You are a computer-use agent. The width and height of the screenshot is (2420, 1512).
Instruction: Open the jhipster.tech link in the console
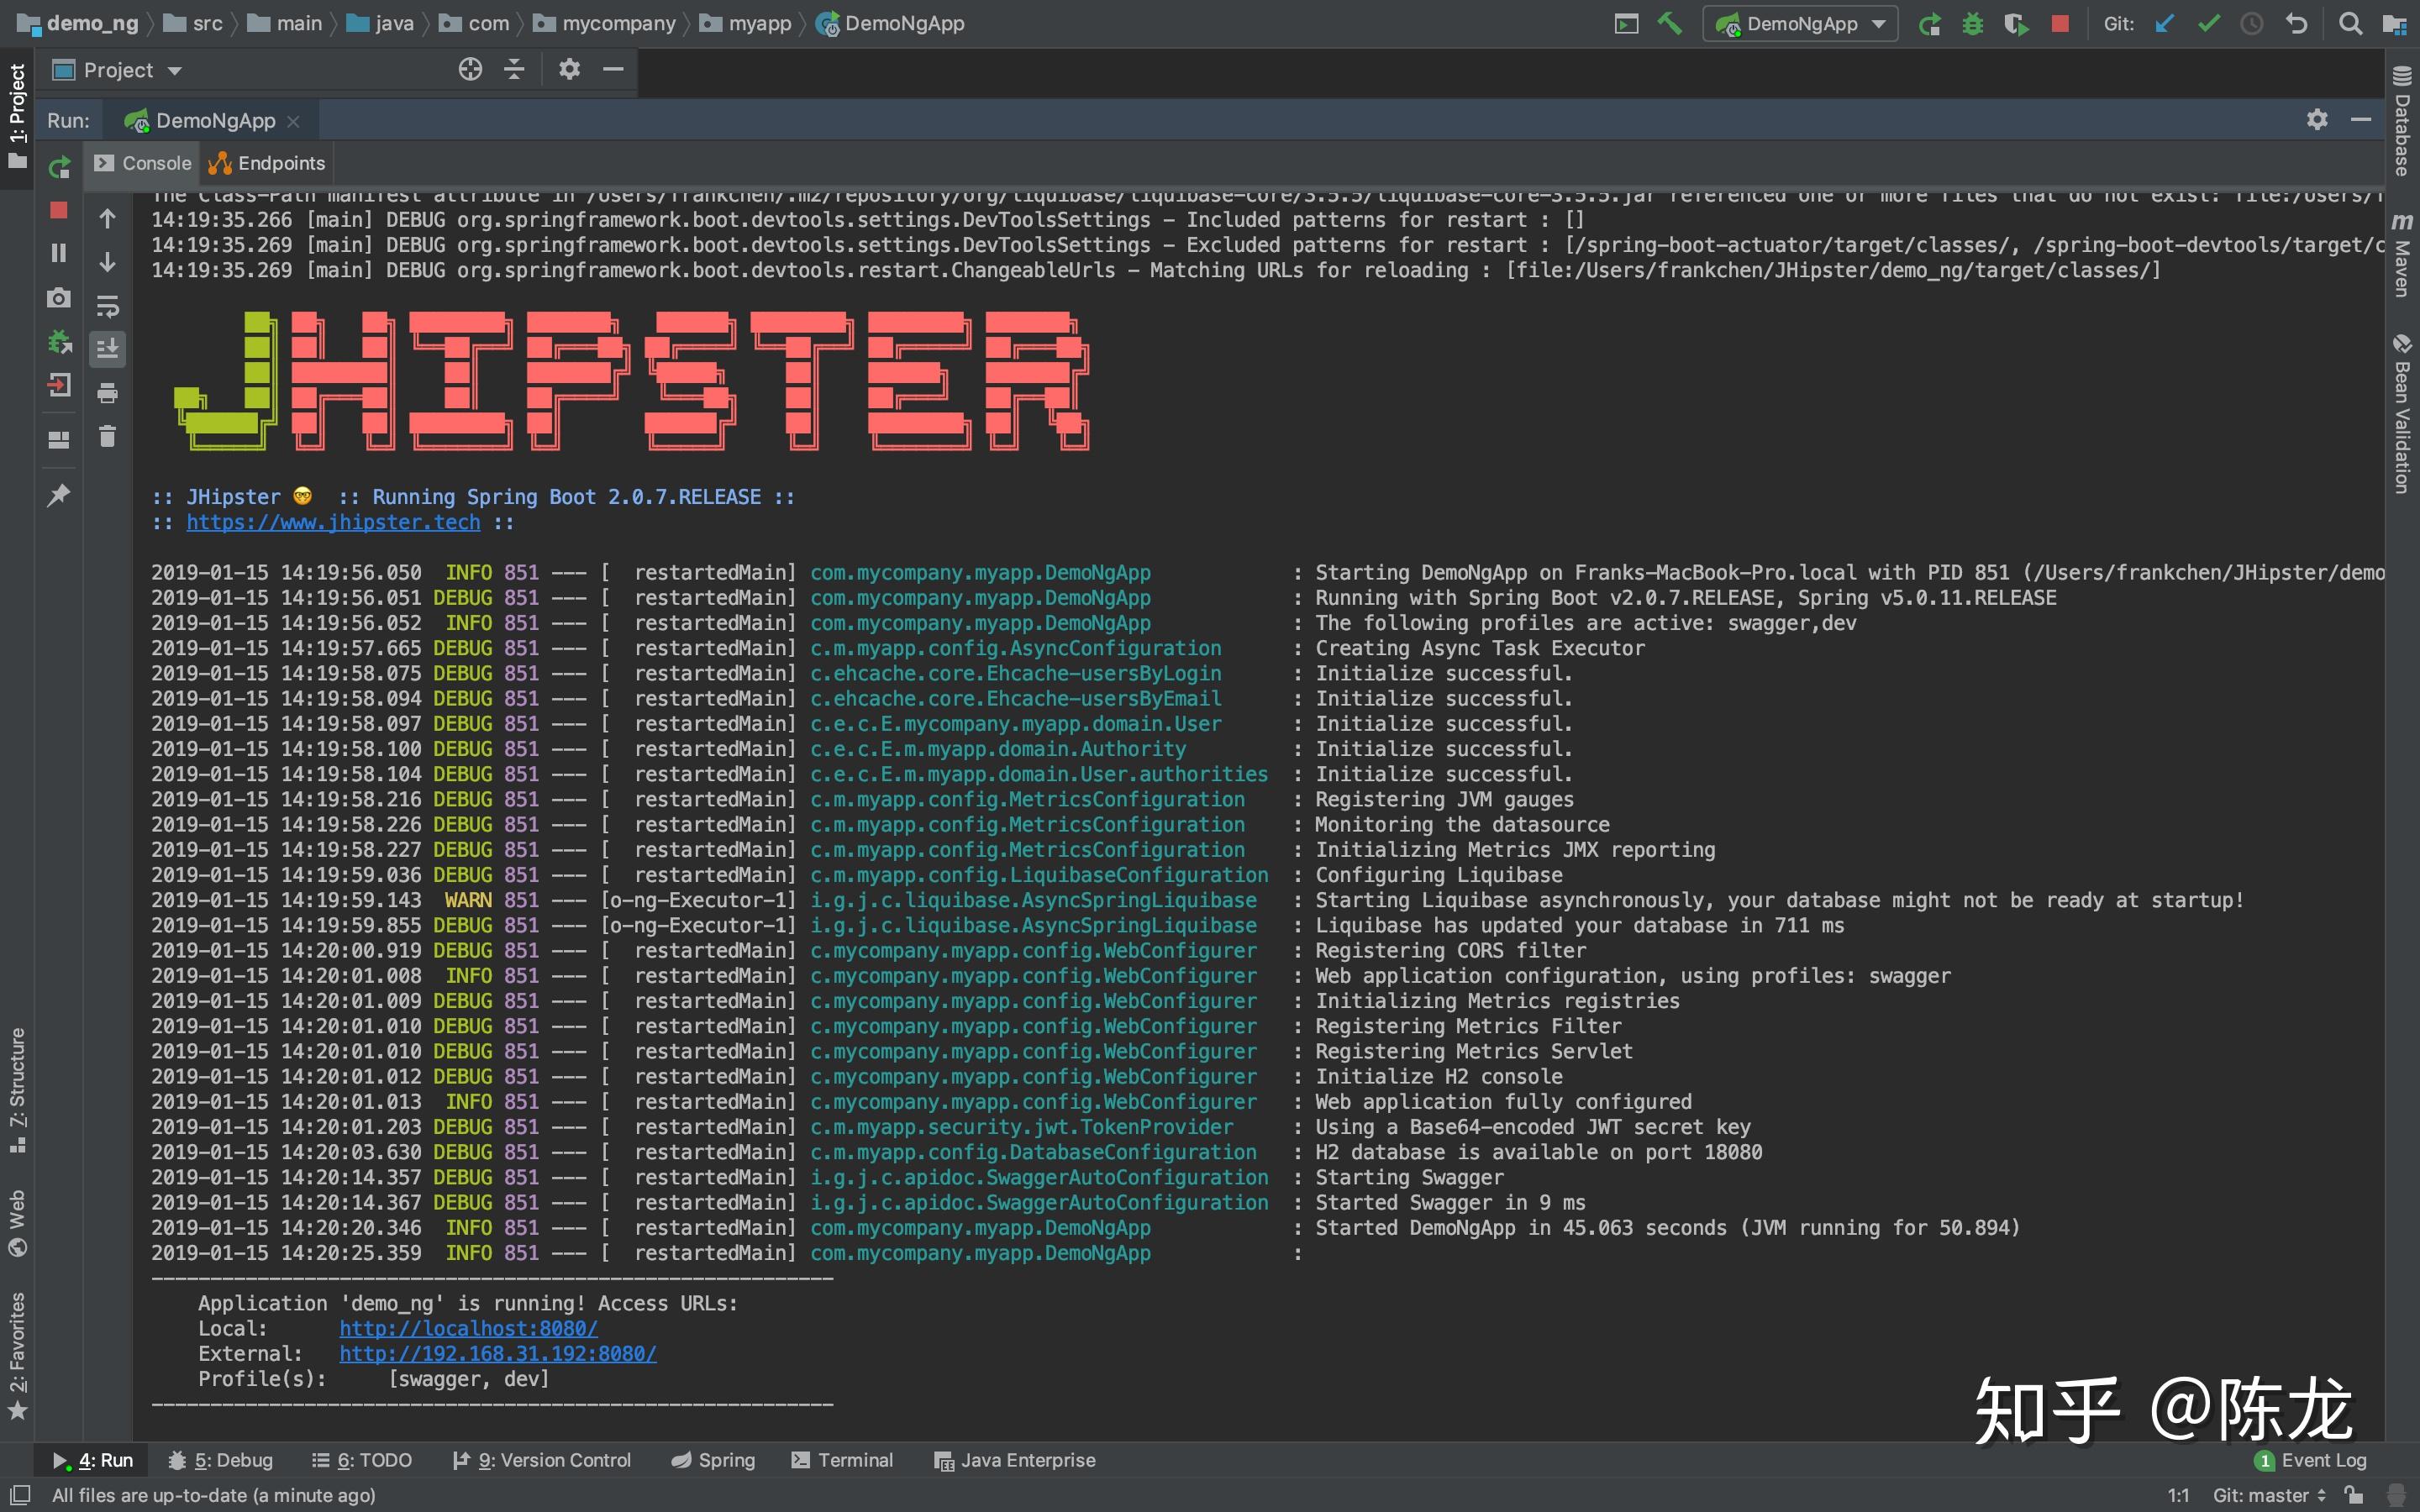(333, 522)
